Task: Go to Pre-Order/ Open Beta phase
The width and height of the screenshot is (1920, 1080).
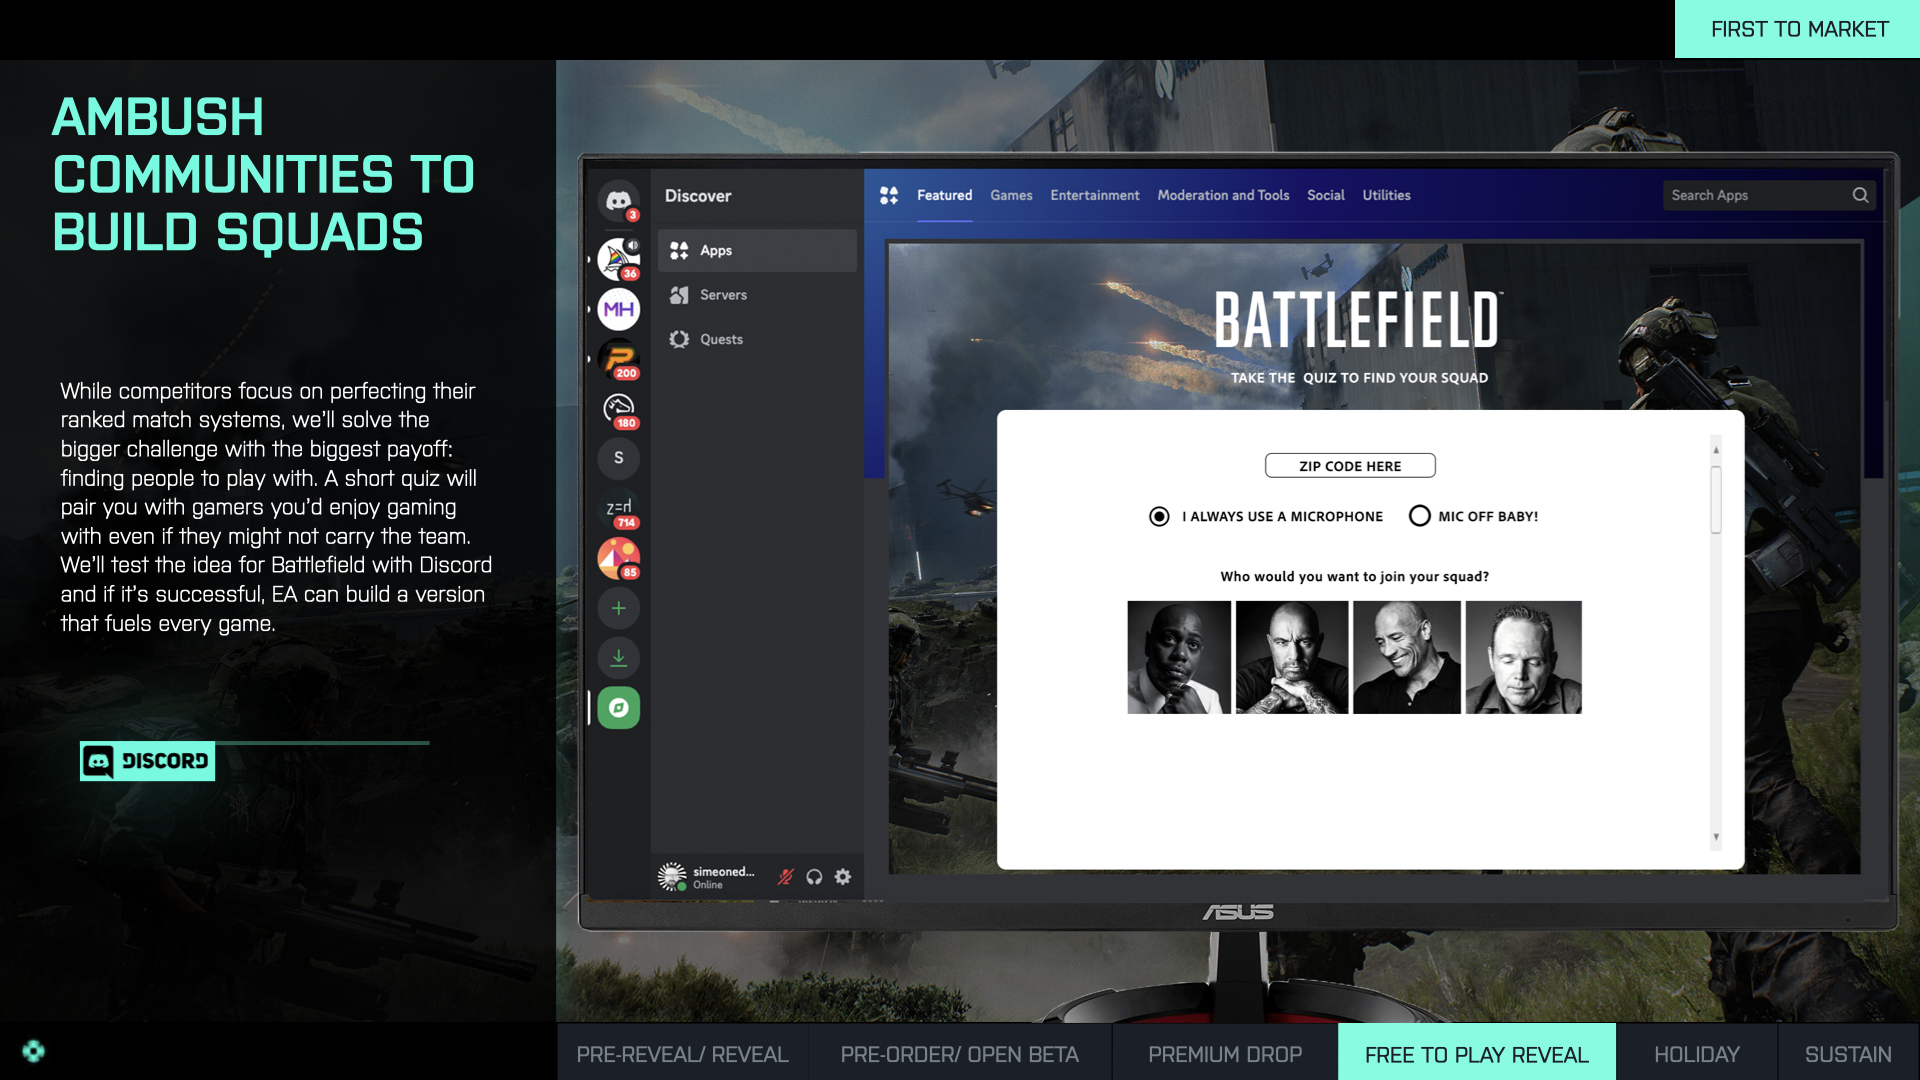Action: point(960,1054)
